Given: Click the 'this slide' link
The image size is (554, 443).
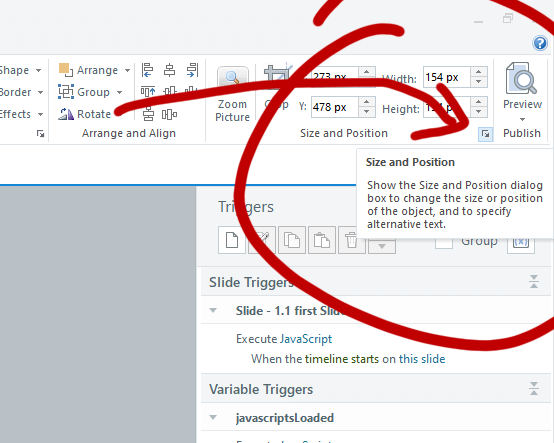Looking at the screenshot, I should pos(422,359).
